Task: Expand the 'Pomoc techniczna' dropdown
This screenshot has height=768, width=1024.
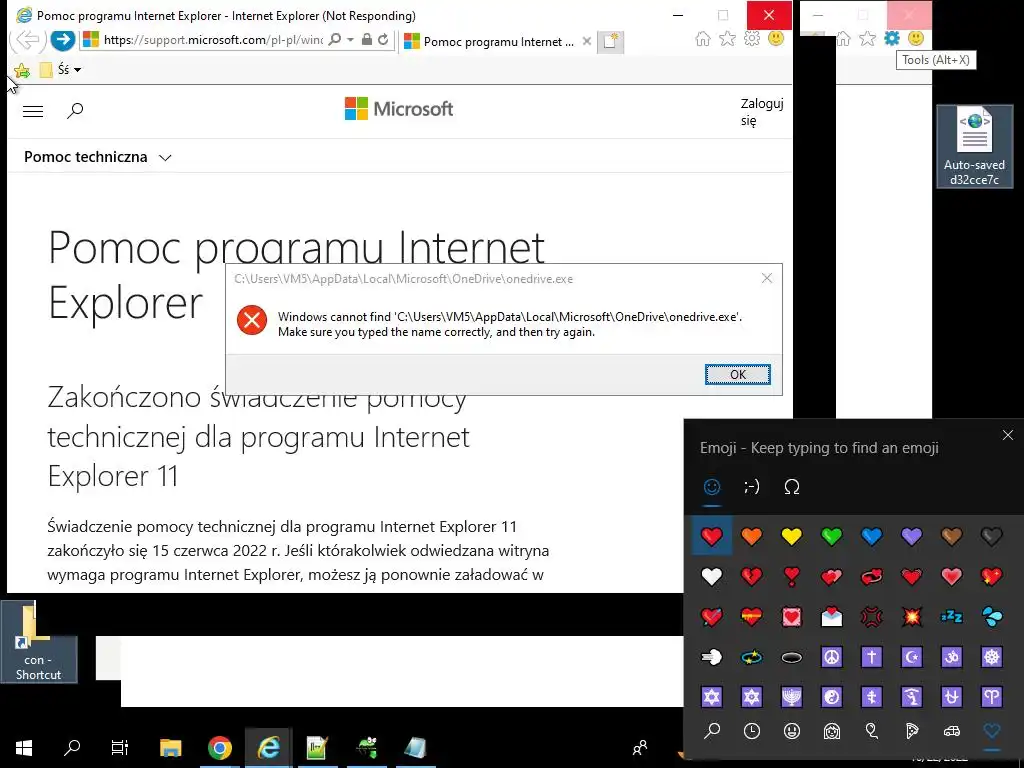Action: tap(98, 157)
